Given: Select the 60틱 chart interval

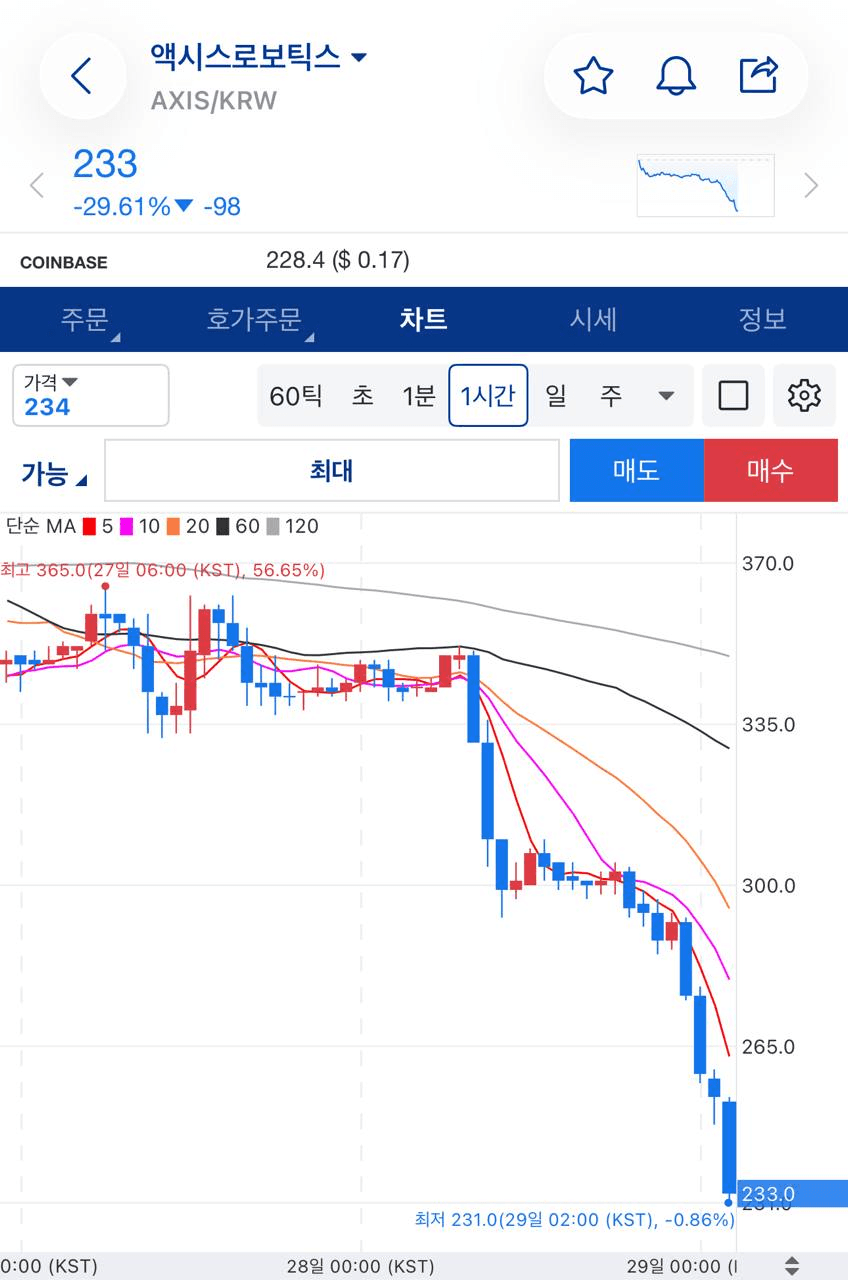Looking at the screenshot, I should tap(296, 396).
